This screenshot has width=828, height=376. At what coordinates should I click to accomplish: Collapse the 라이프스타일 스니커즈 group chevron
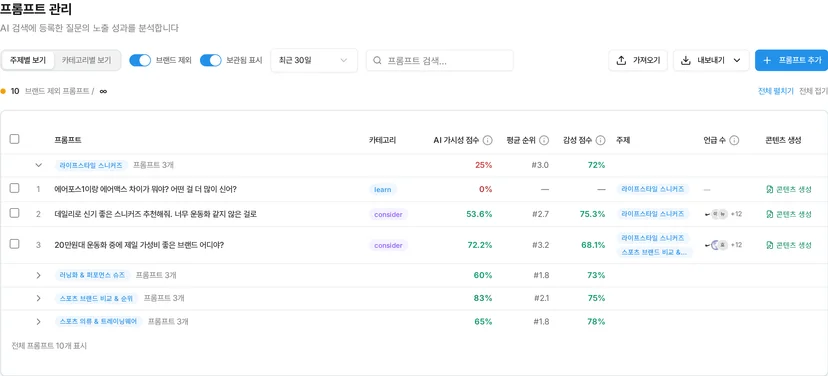[x=38, y=165]
